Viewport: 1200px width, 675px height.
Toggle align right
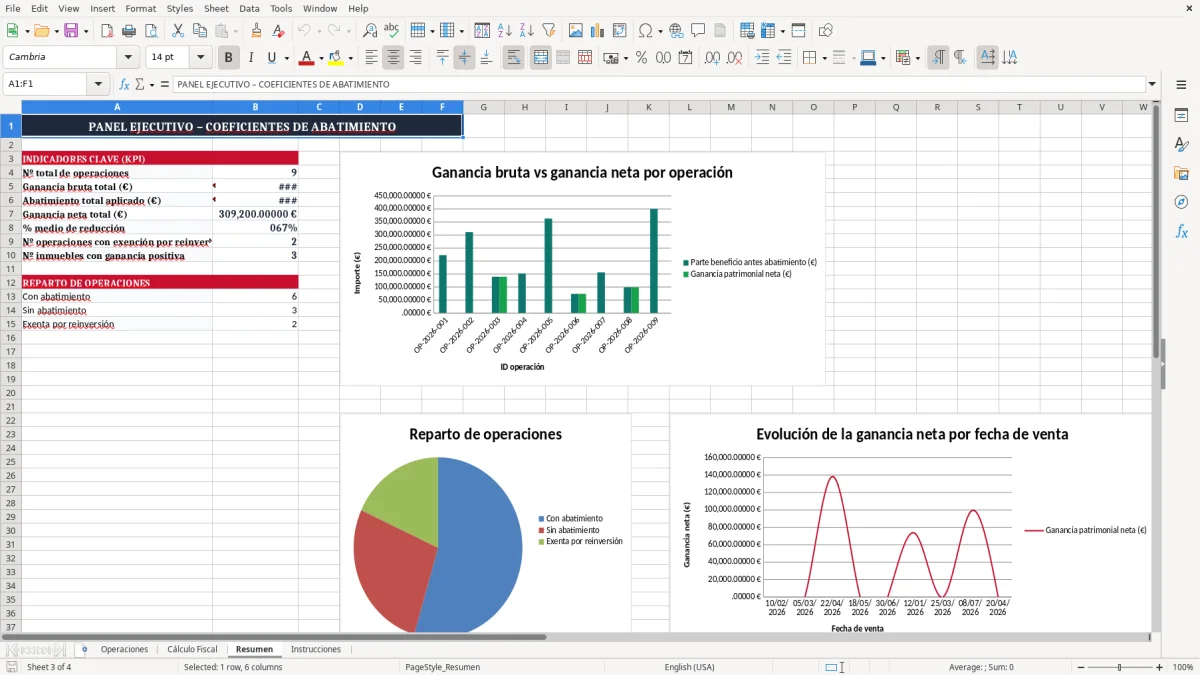tap(415, 58)
